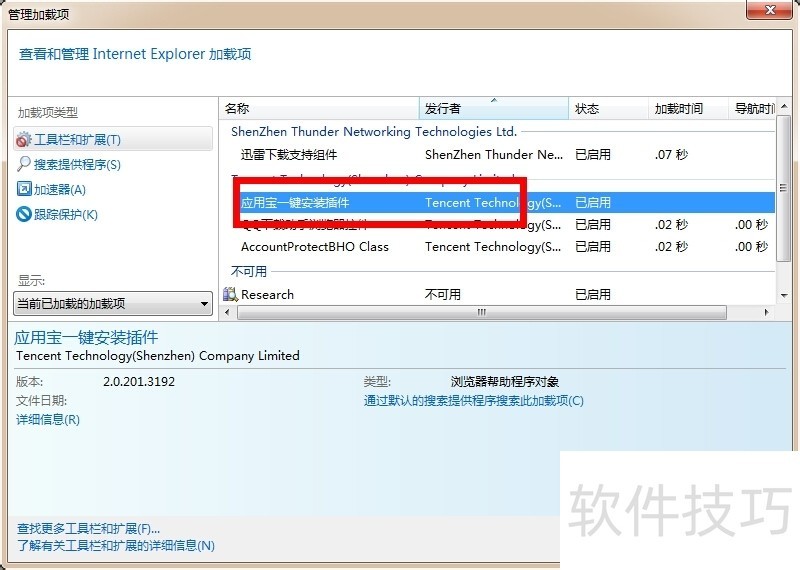Click the 加速器 icon in sidebar

tap(24, 189)
